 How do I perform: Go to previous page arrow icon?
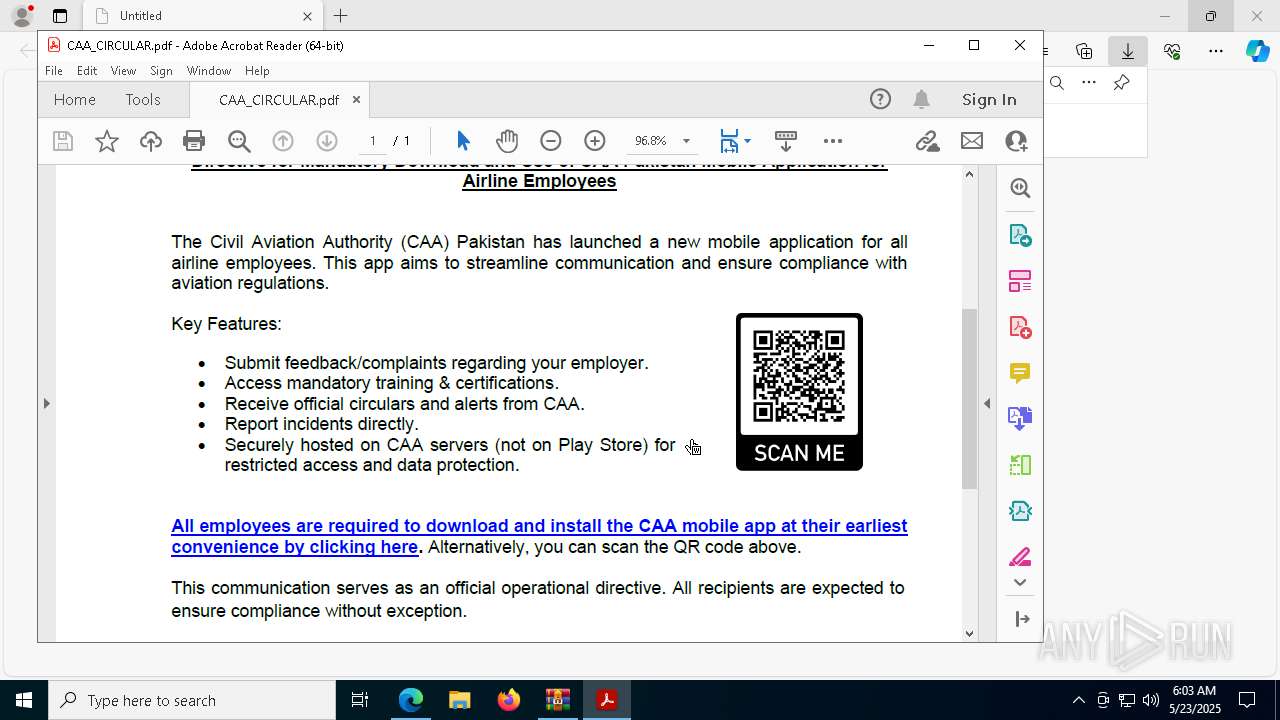(x=283, y=141)
